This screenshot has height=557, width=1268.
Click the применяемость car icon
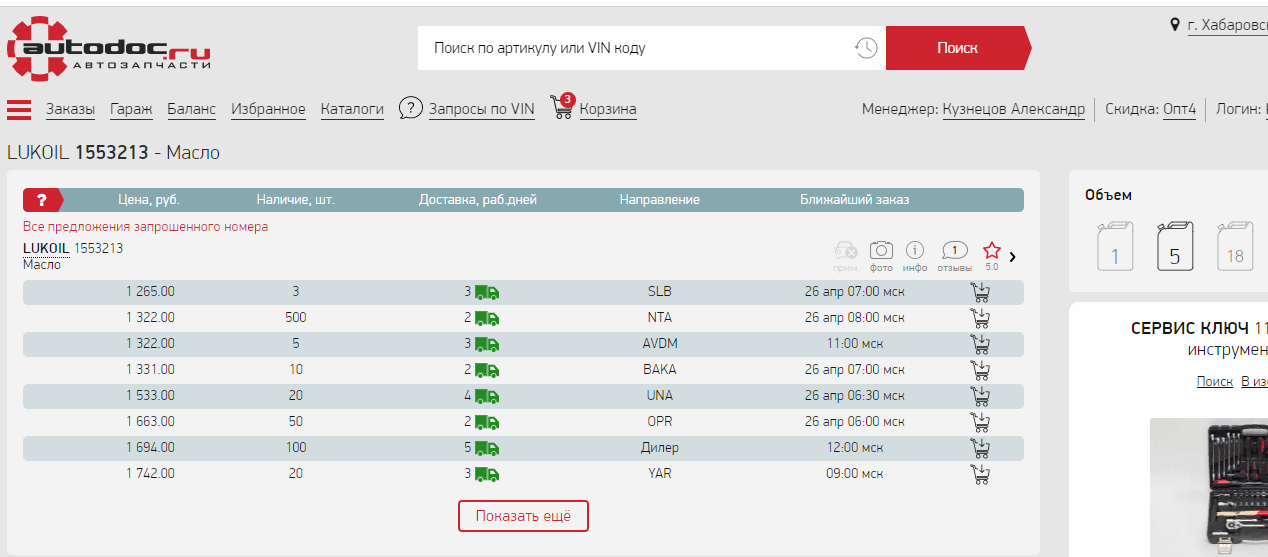pyautogui.click(x=845, y=251)
